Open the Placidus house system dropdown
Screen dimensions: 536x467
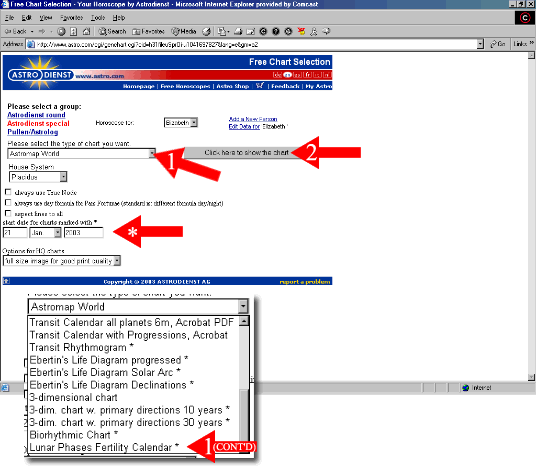[x=38, y=177]
